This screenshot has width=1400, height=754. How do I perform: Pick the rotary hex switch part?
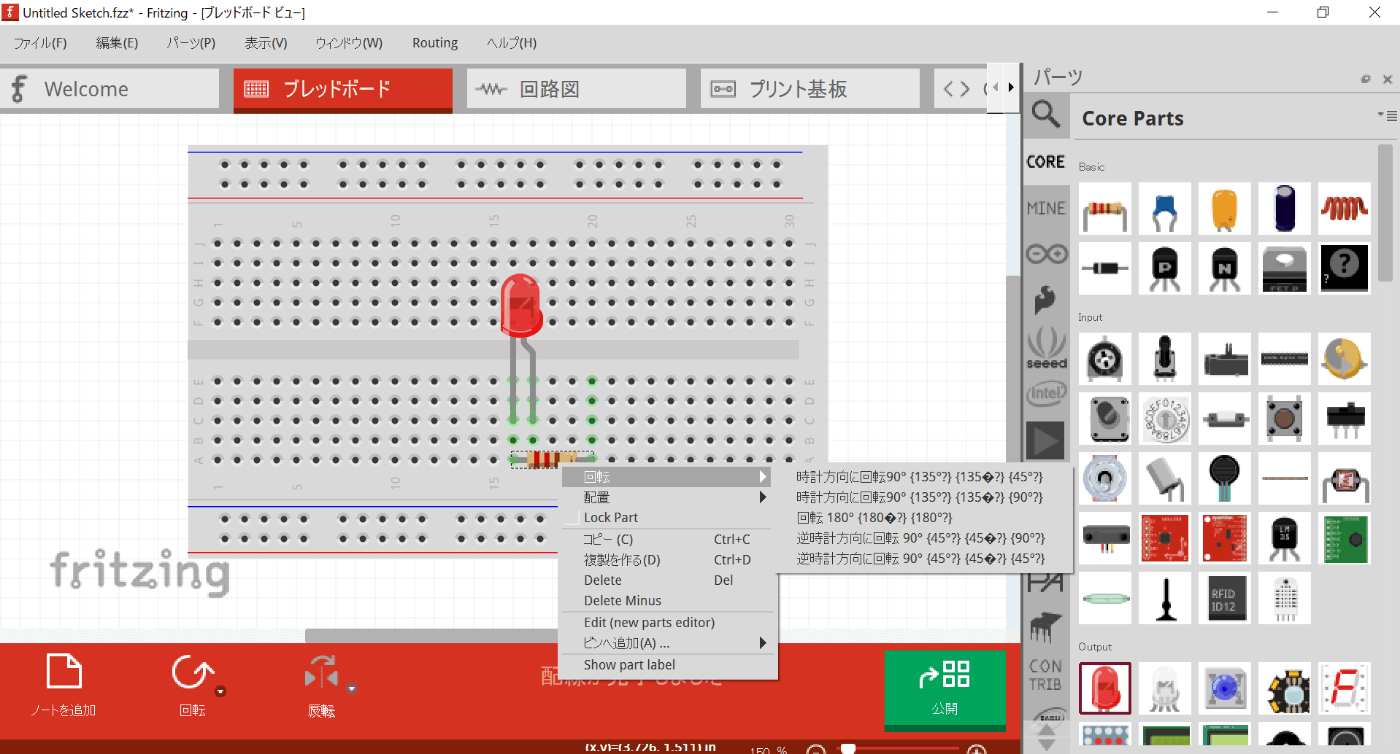pos(1165,418)
